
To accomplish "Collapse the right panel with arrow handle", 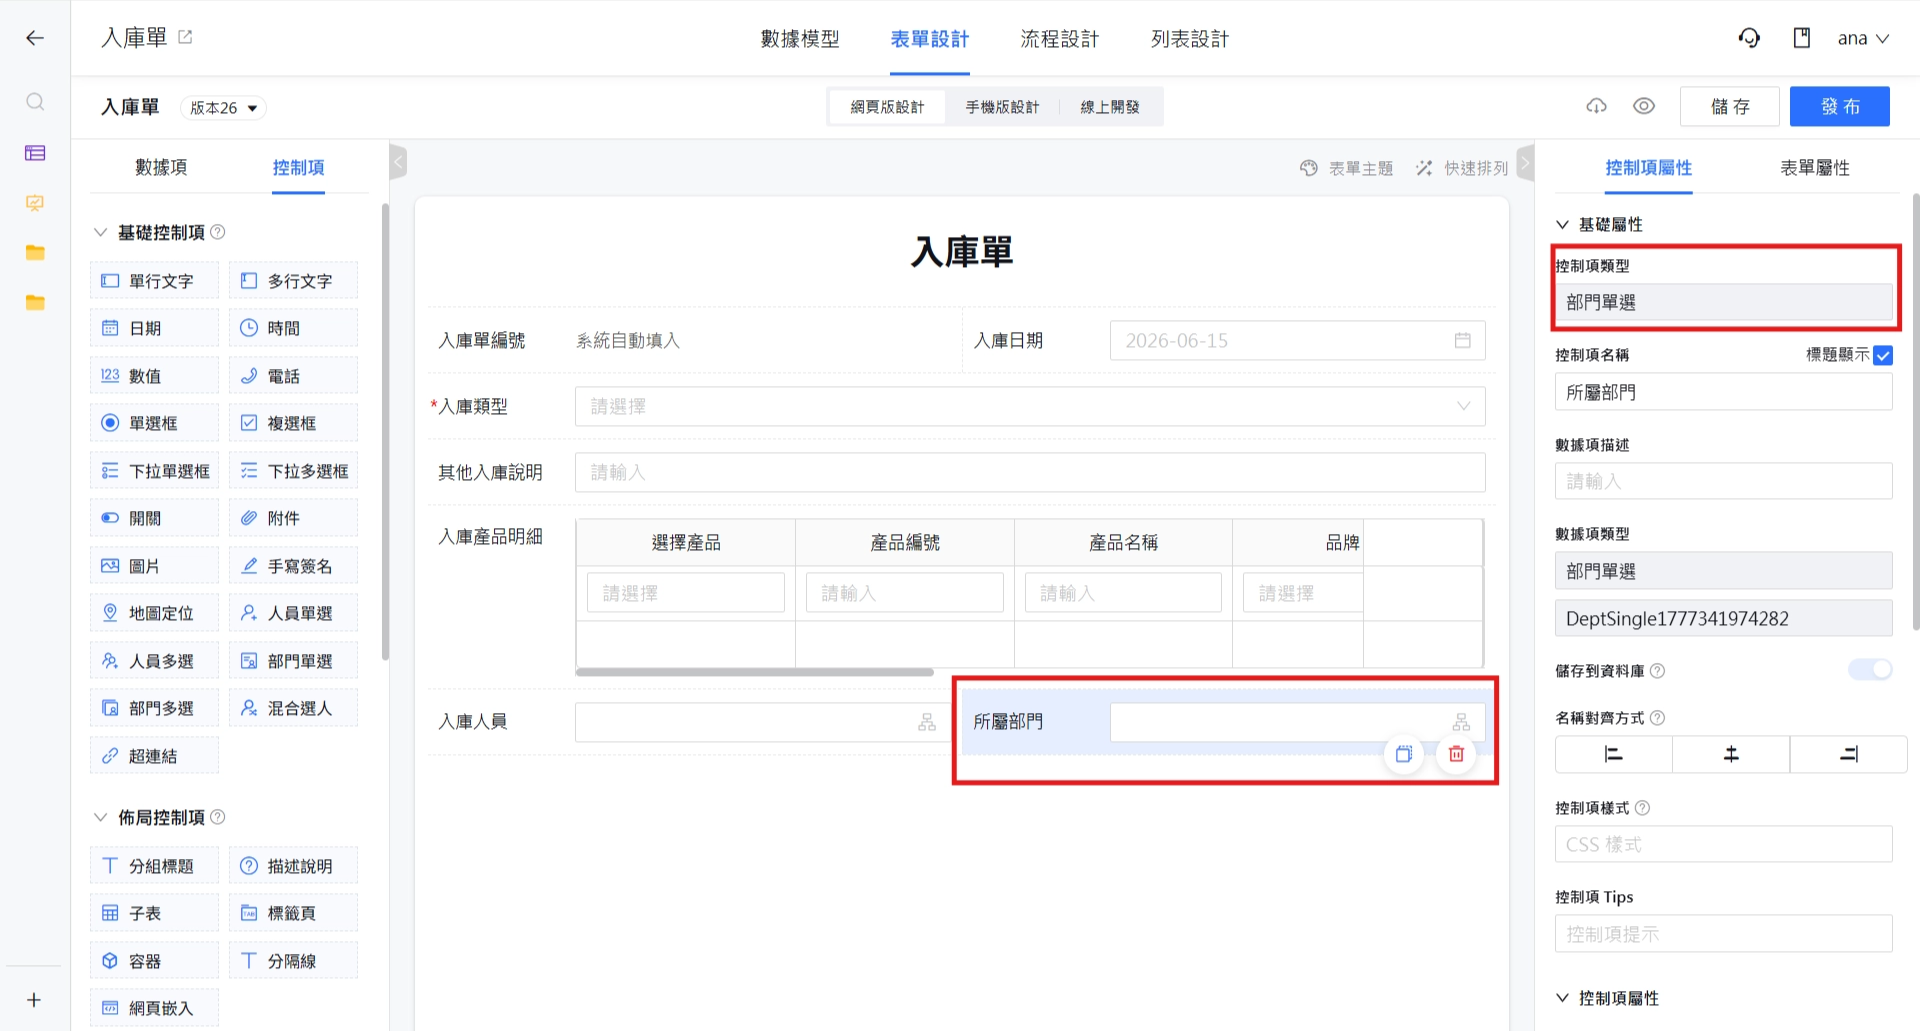I will [x=1525, y=161].
